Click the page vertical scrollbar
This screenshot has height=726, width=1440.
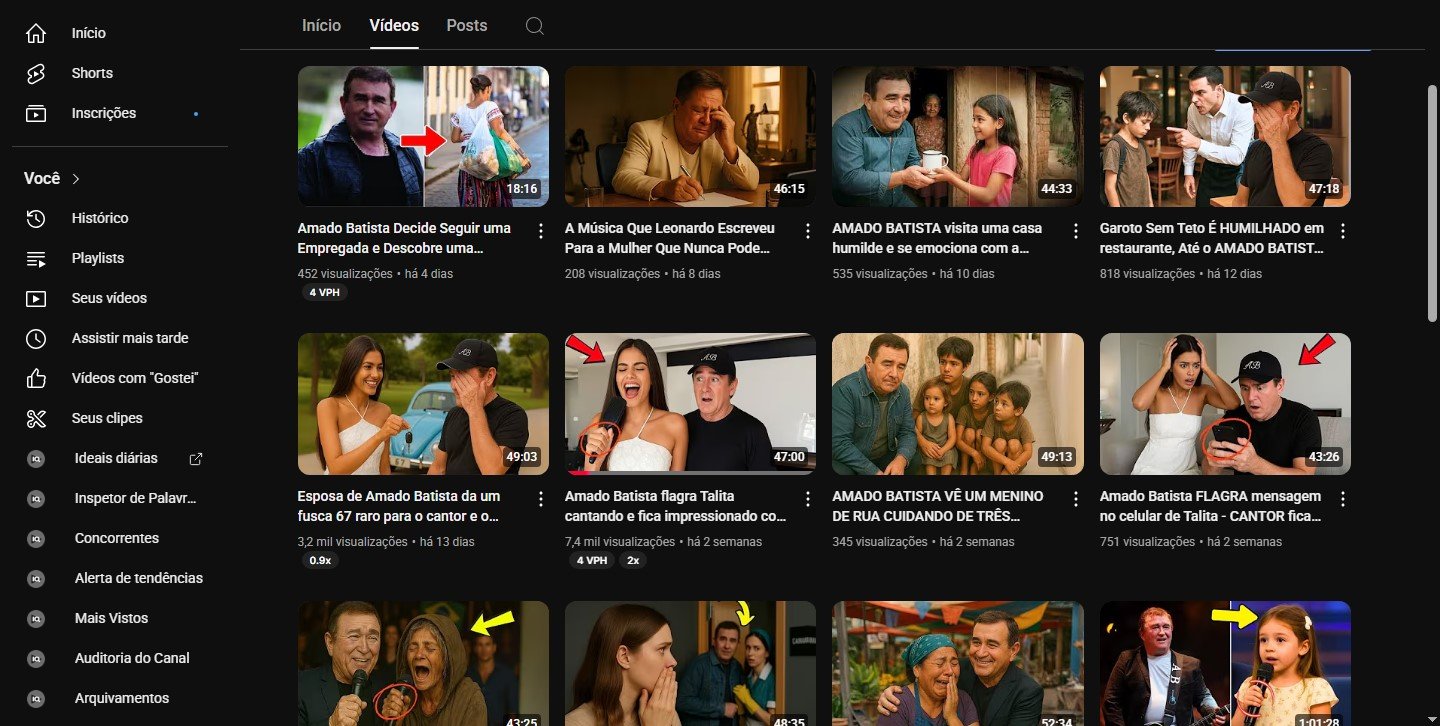[1432, 204]
